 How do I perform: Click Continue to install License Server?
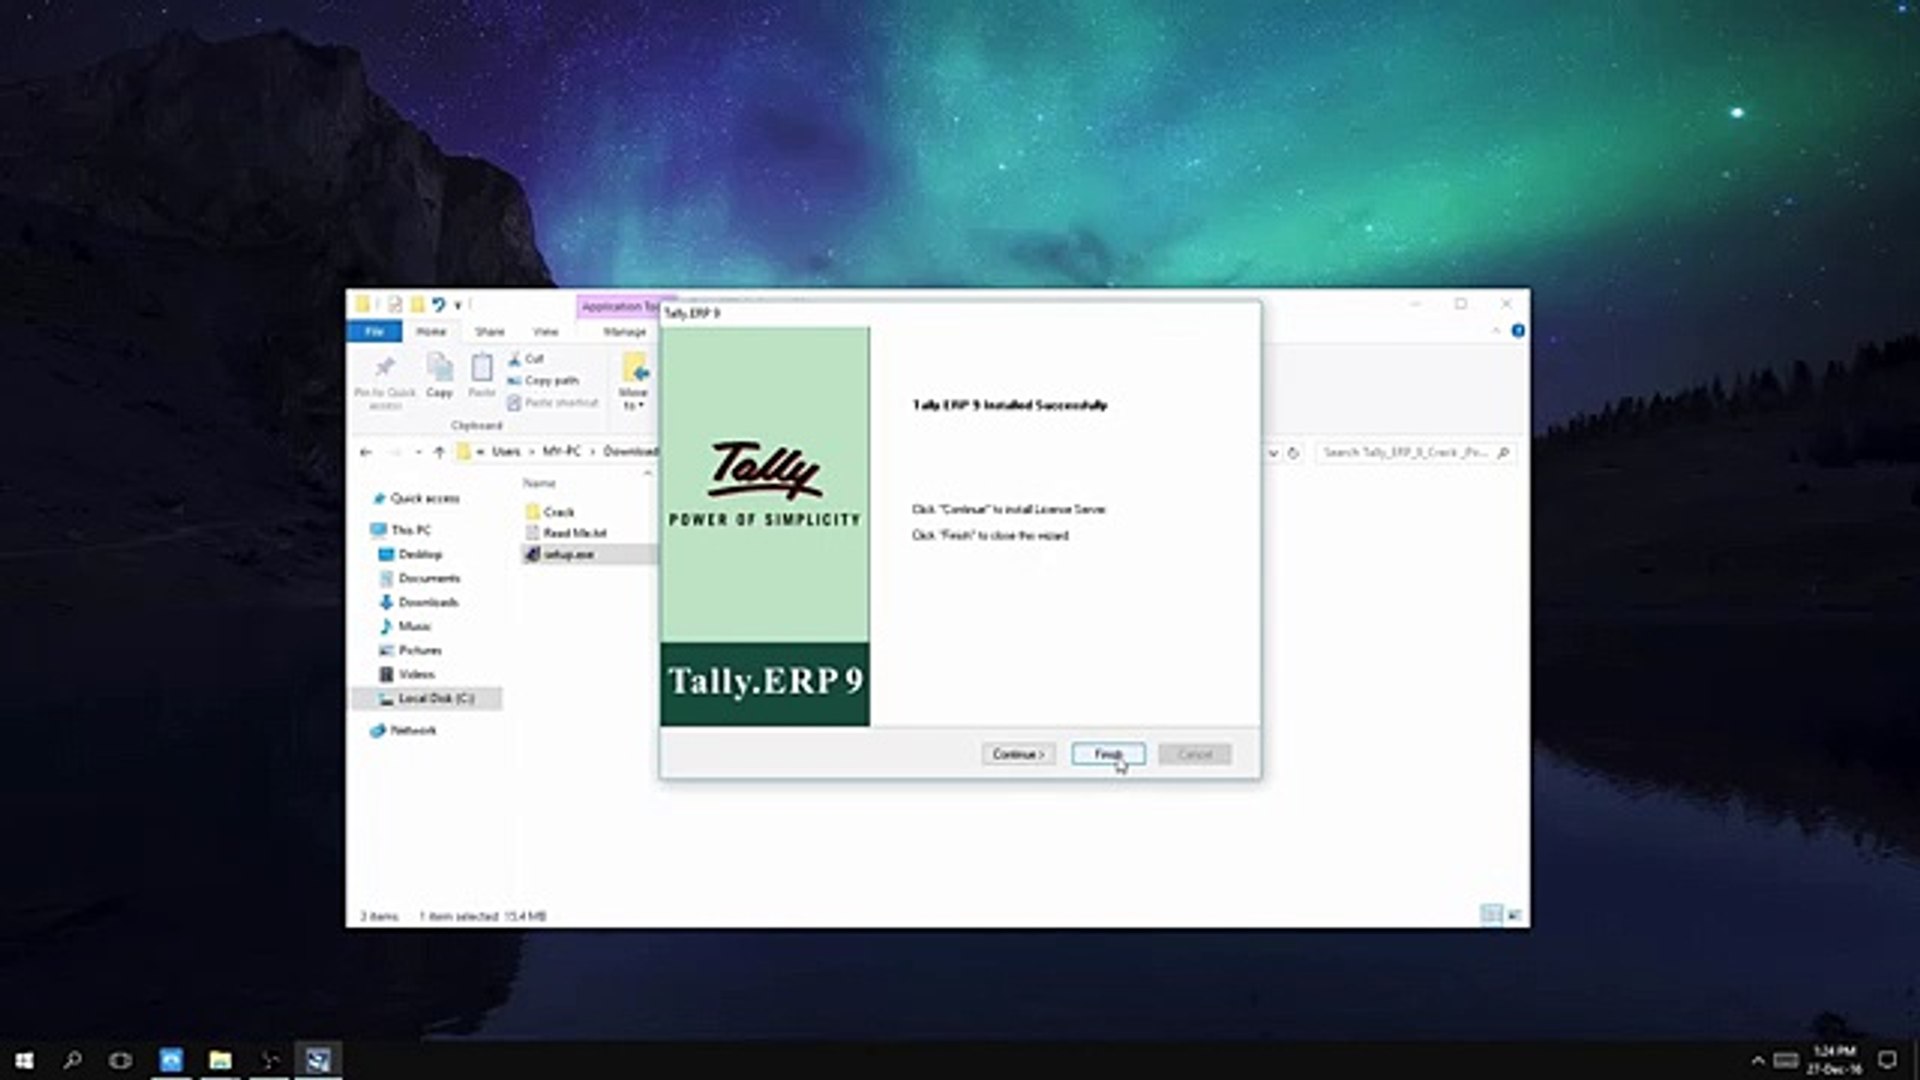point(1017,754)
